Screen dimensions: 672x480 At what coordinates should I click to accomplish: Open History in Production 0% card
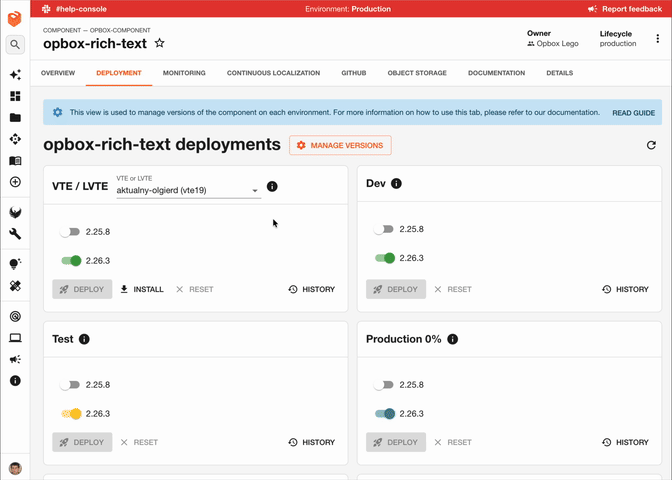pos(625,442)
